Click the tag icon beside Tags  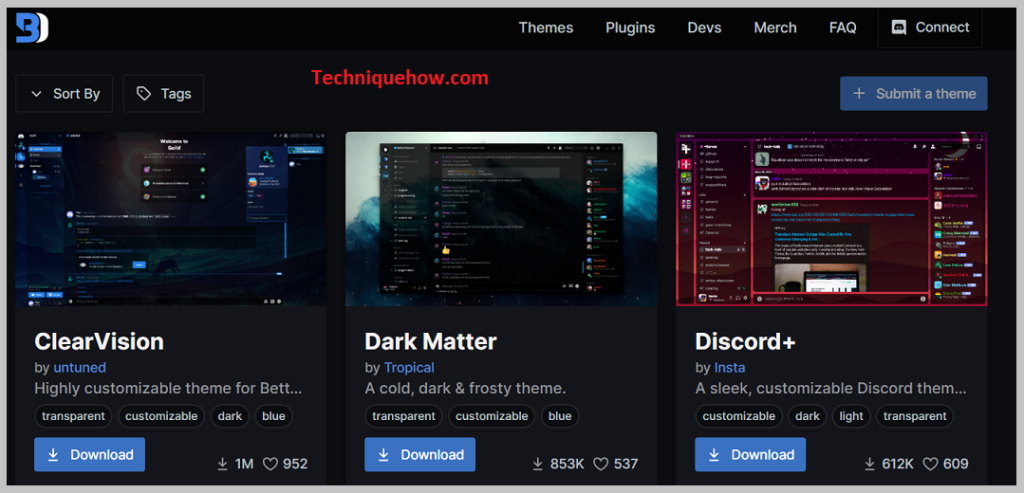[x=144, y=94]
